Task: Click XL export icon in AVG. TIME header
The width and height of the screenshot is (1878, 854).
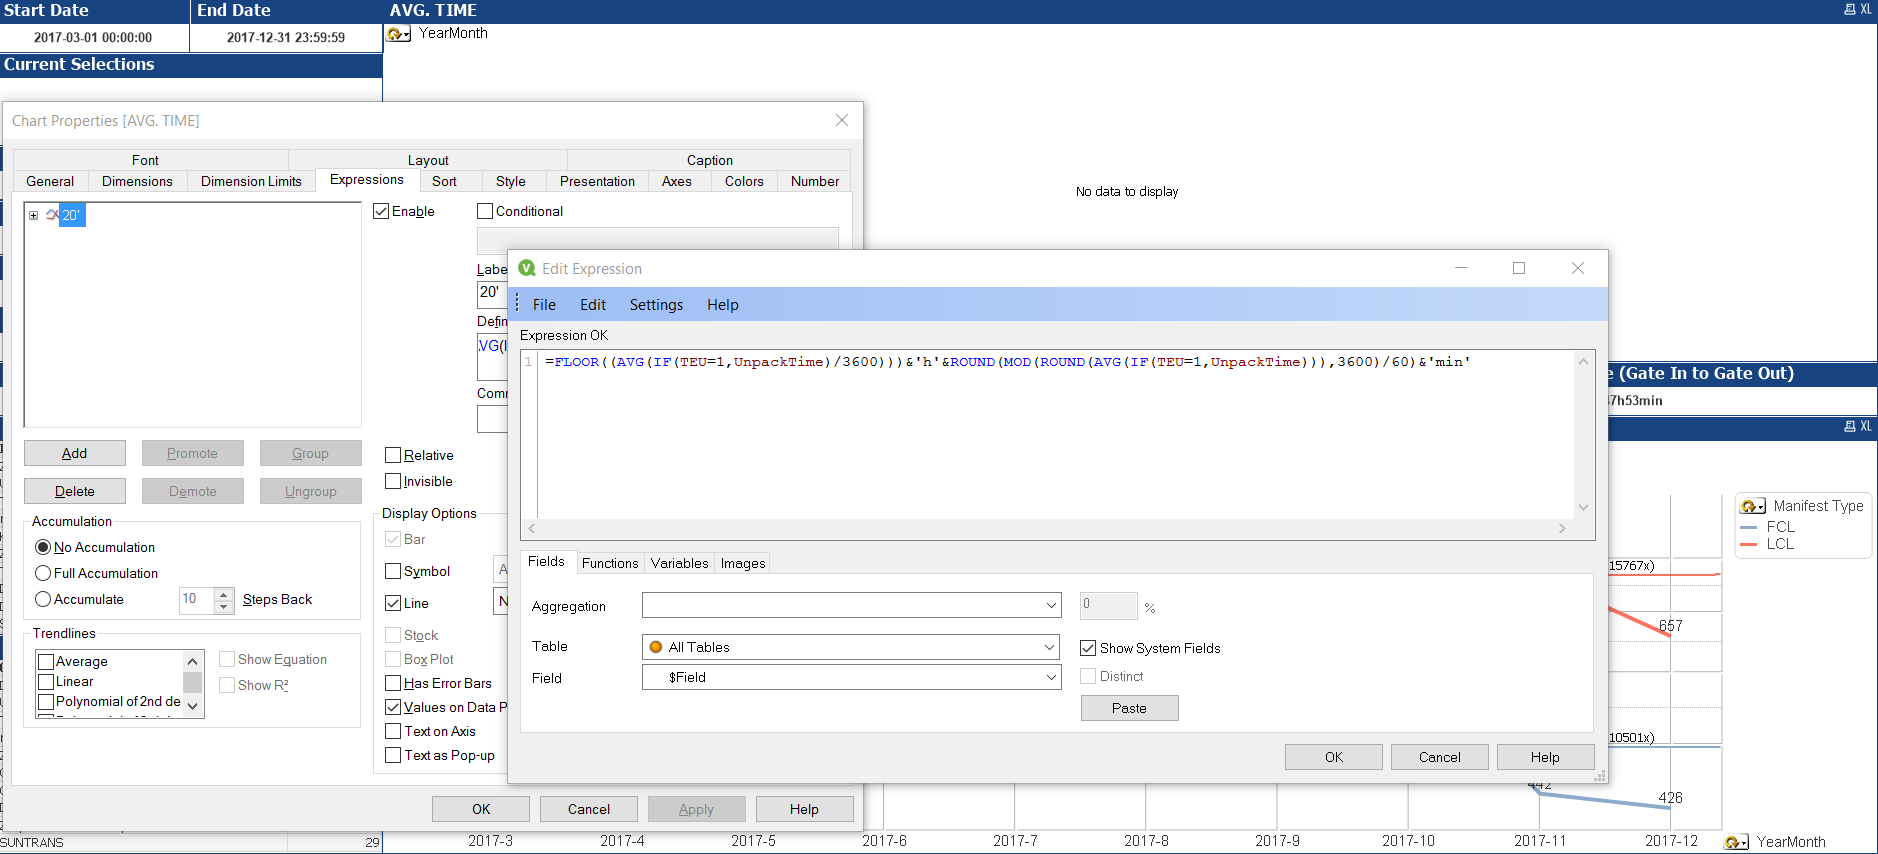Action: click(1866, 10)
